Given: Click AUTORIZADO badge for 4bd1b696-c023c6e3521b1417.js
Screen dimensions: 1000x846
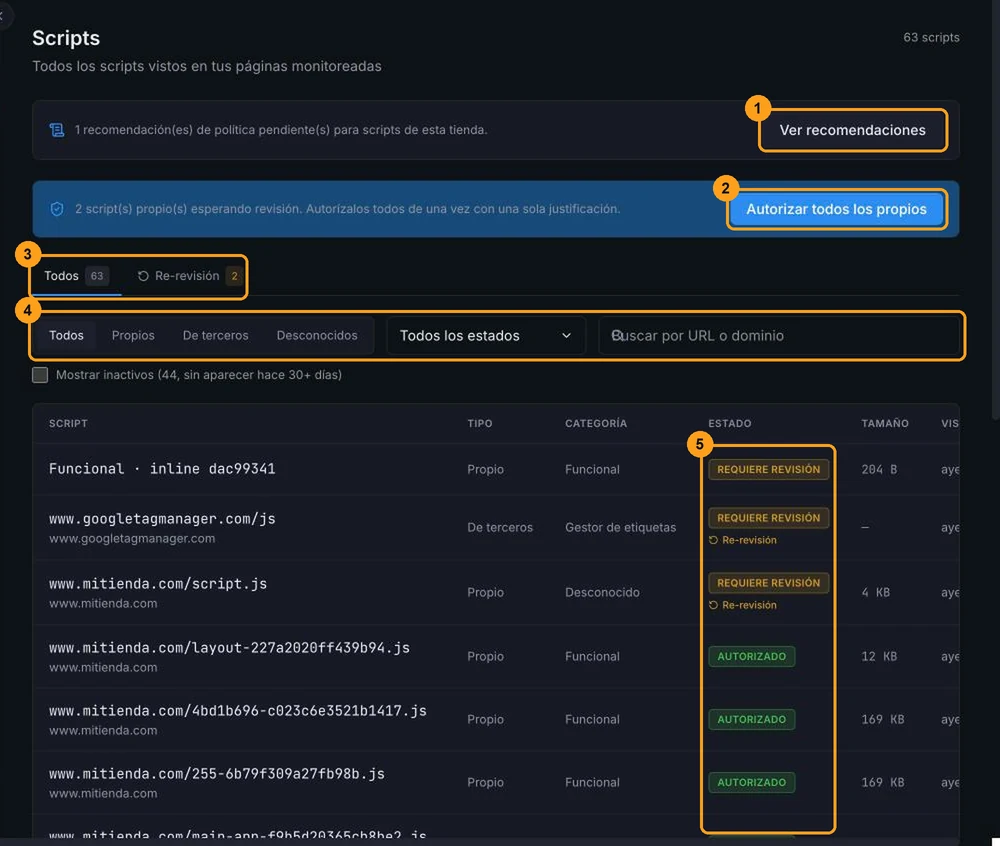Looking at the screenshot, I should click(751, 719).
